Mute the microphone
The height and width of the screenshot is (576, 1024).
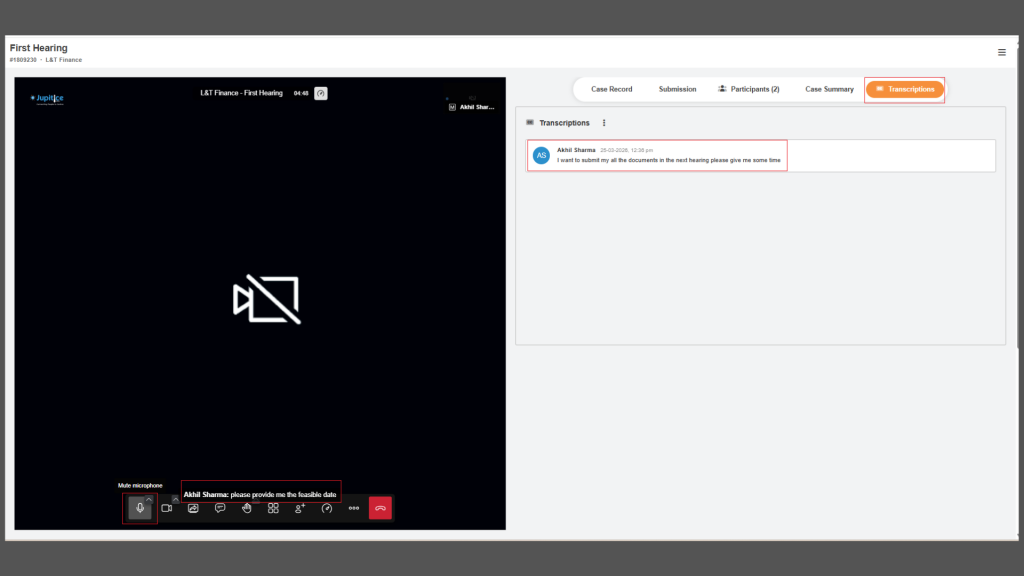click(x=139, y=508)
